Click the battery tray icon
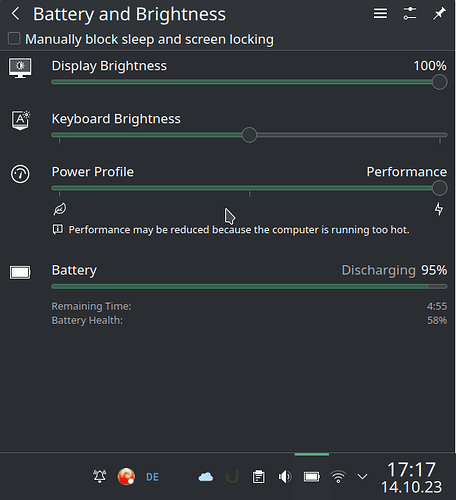Image resolution: width=456 pixels, height=500 pixels. pyautogui.click(x=312, y=477)
